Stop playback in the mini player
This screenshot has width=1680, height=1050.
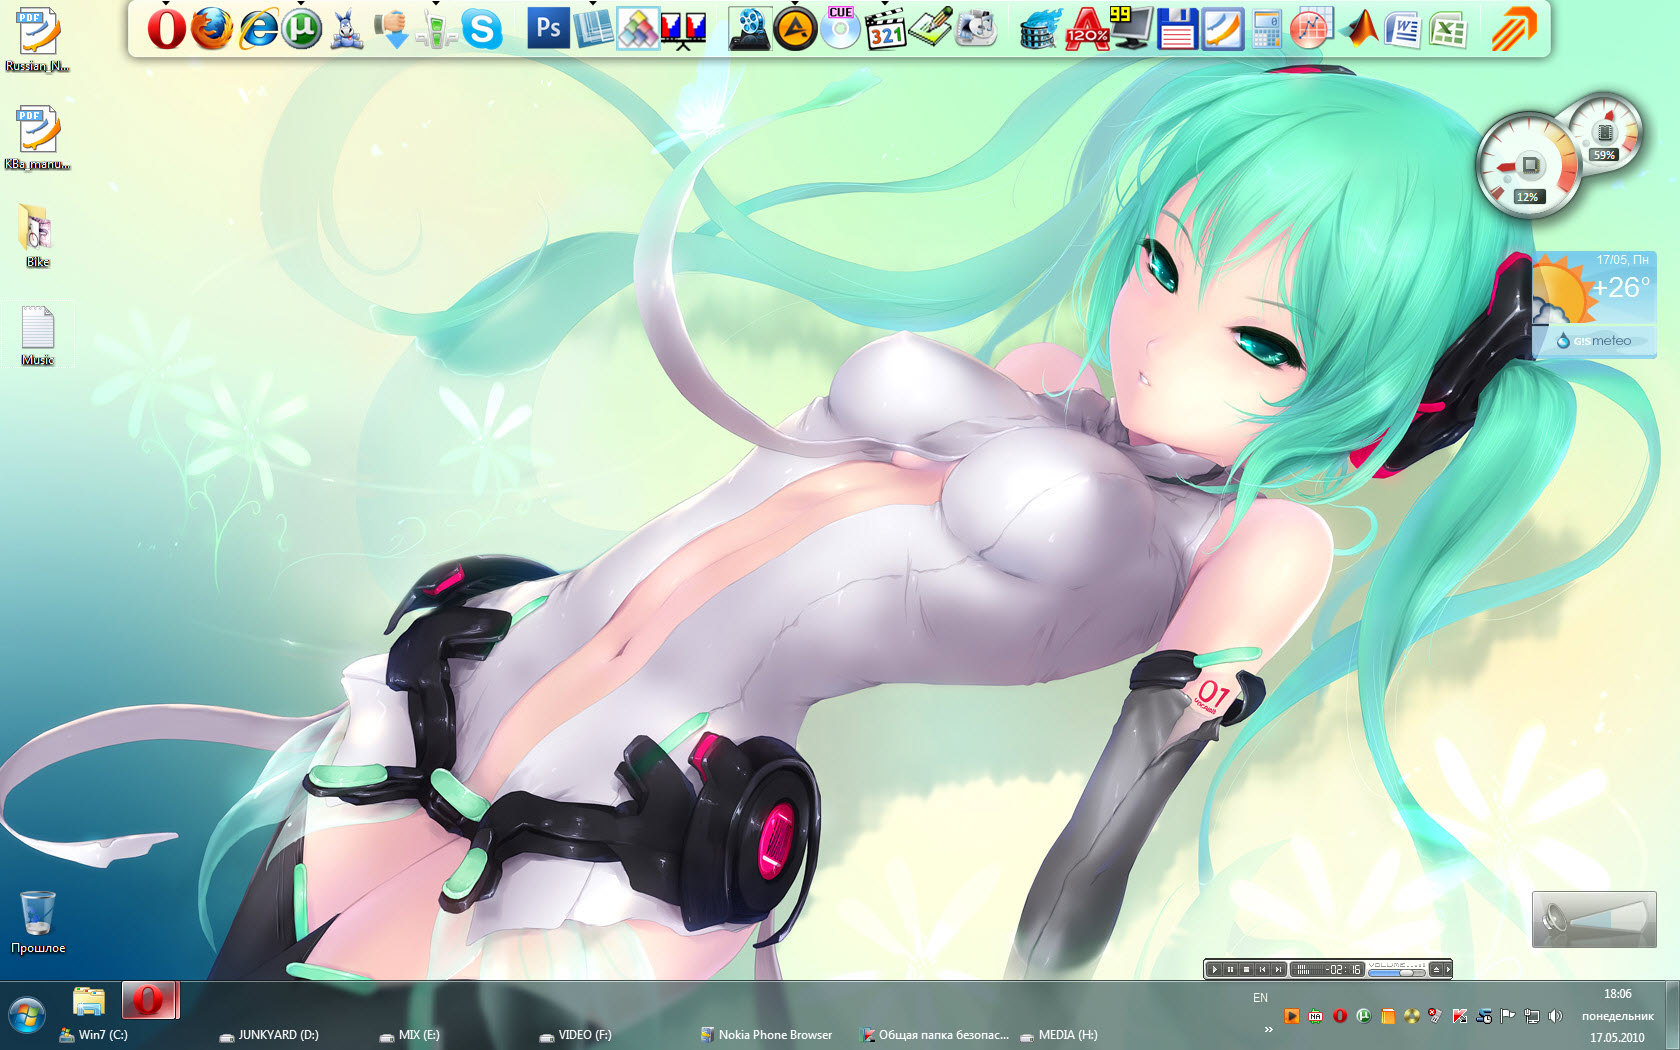tap(1246, 969)
